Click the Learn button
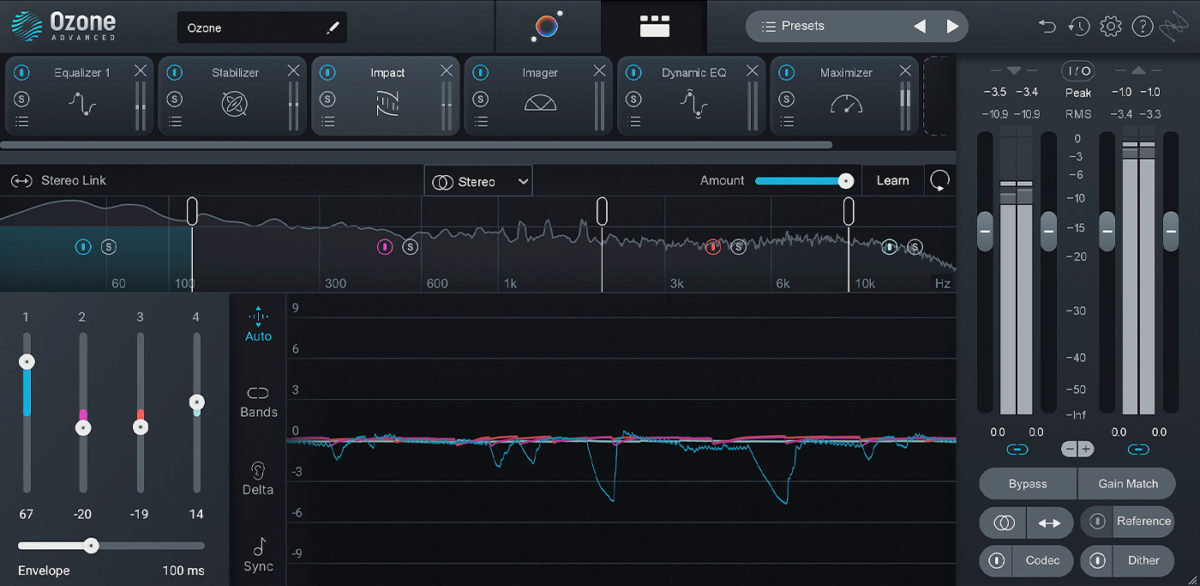The height and width of the screenshot is (586, 1200). pos(893,181)
